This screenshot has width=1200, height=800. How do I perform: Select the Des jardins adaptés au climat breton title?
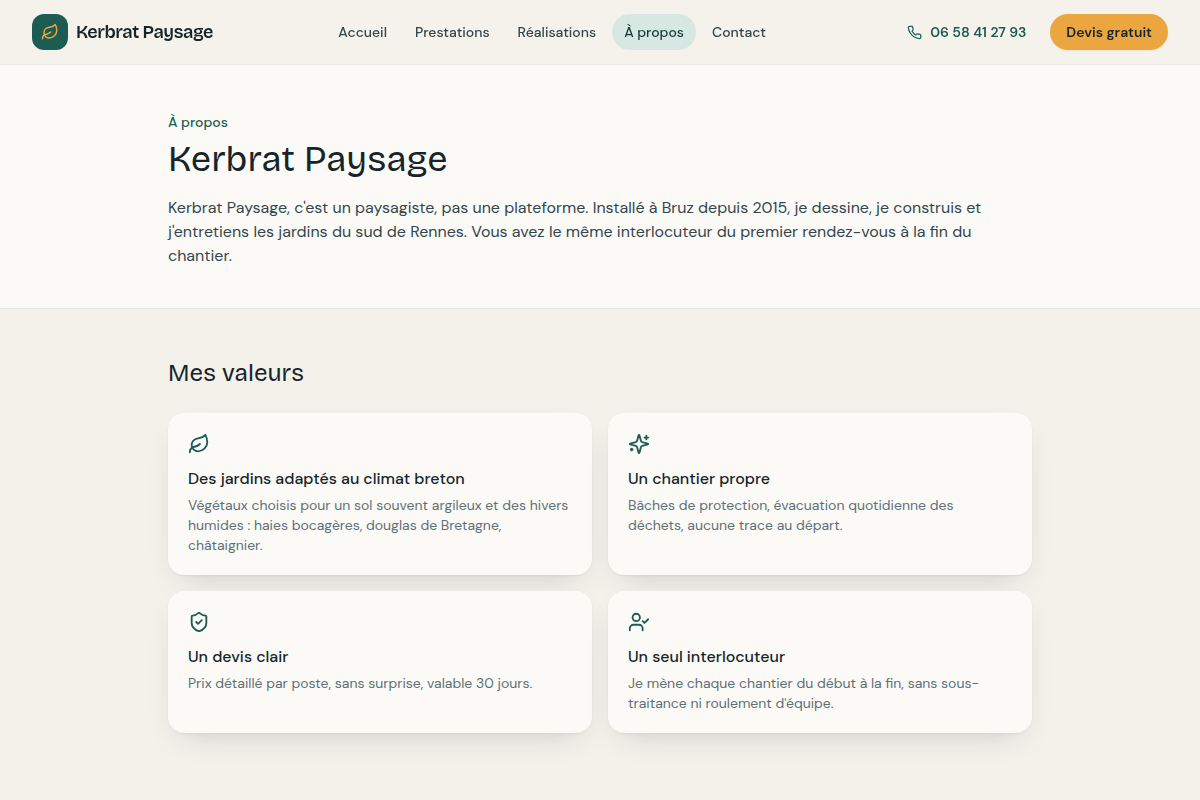[x=326, y=479]
